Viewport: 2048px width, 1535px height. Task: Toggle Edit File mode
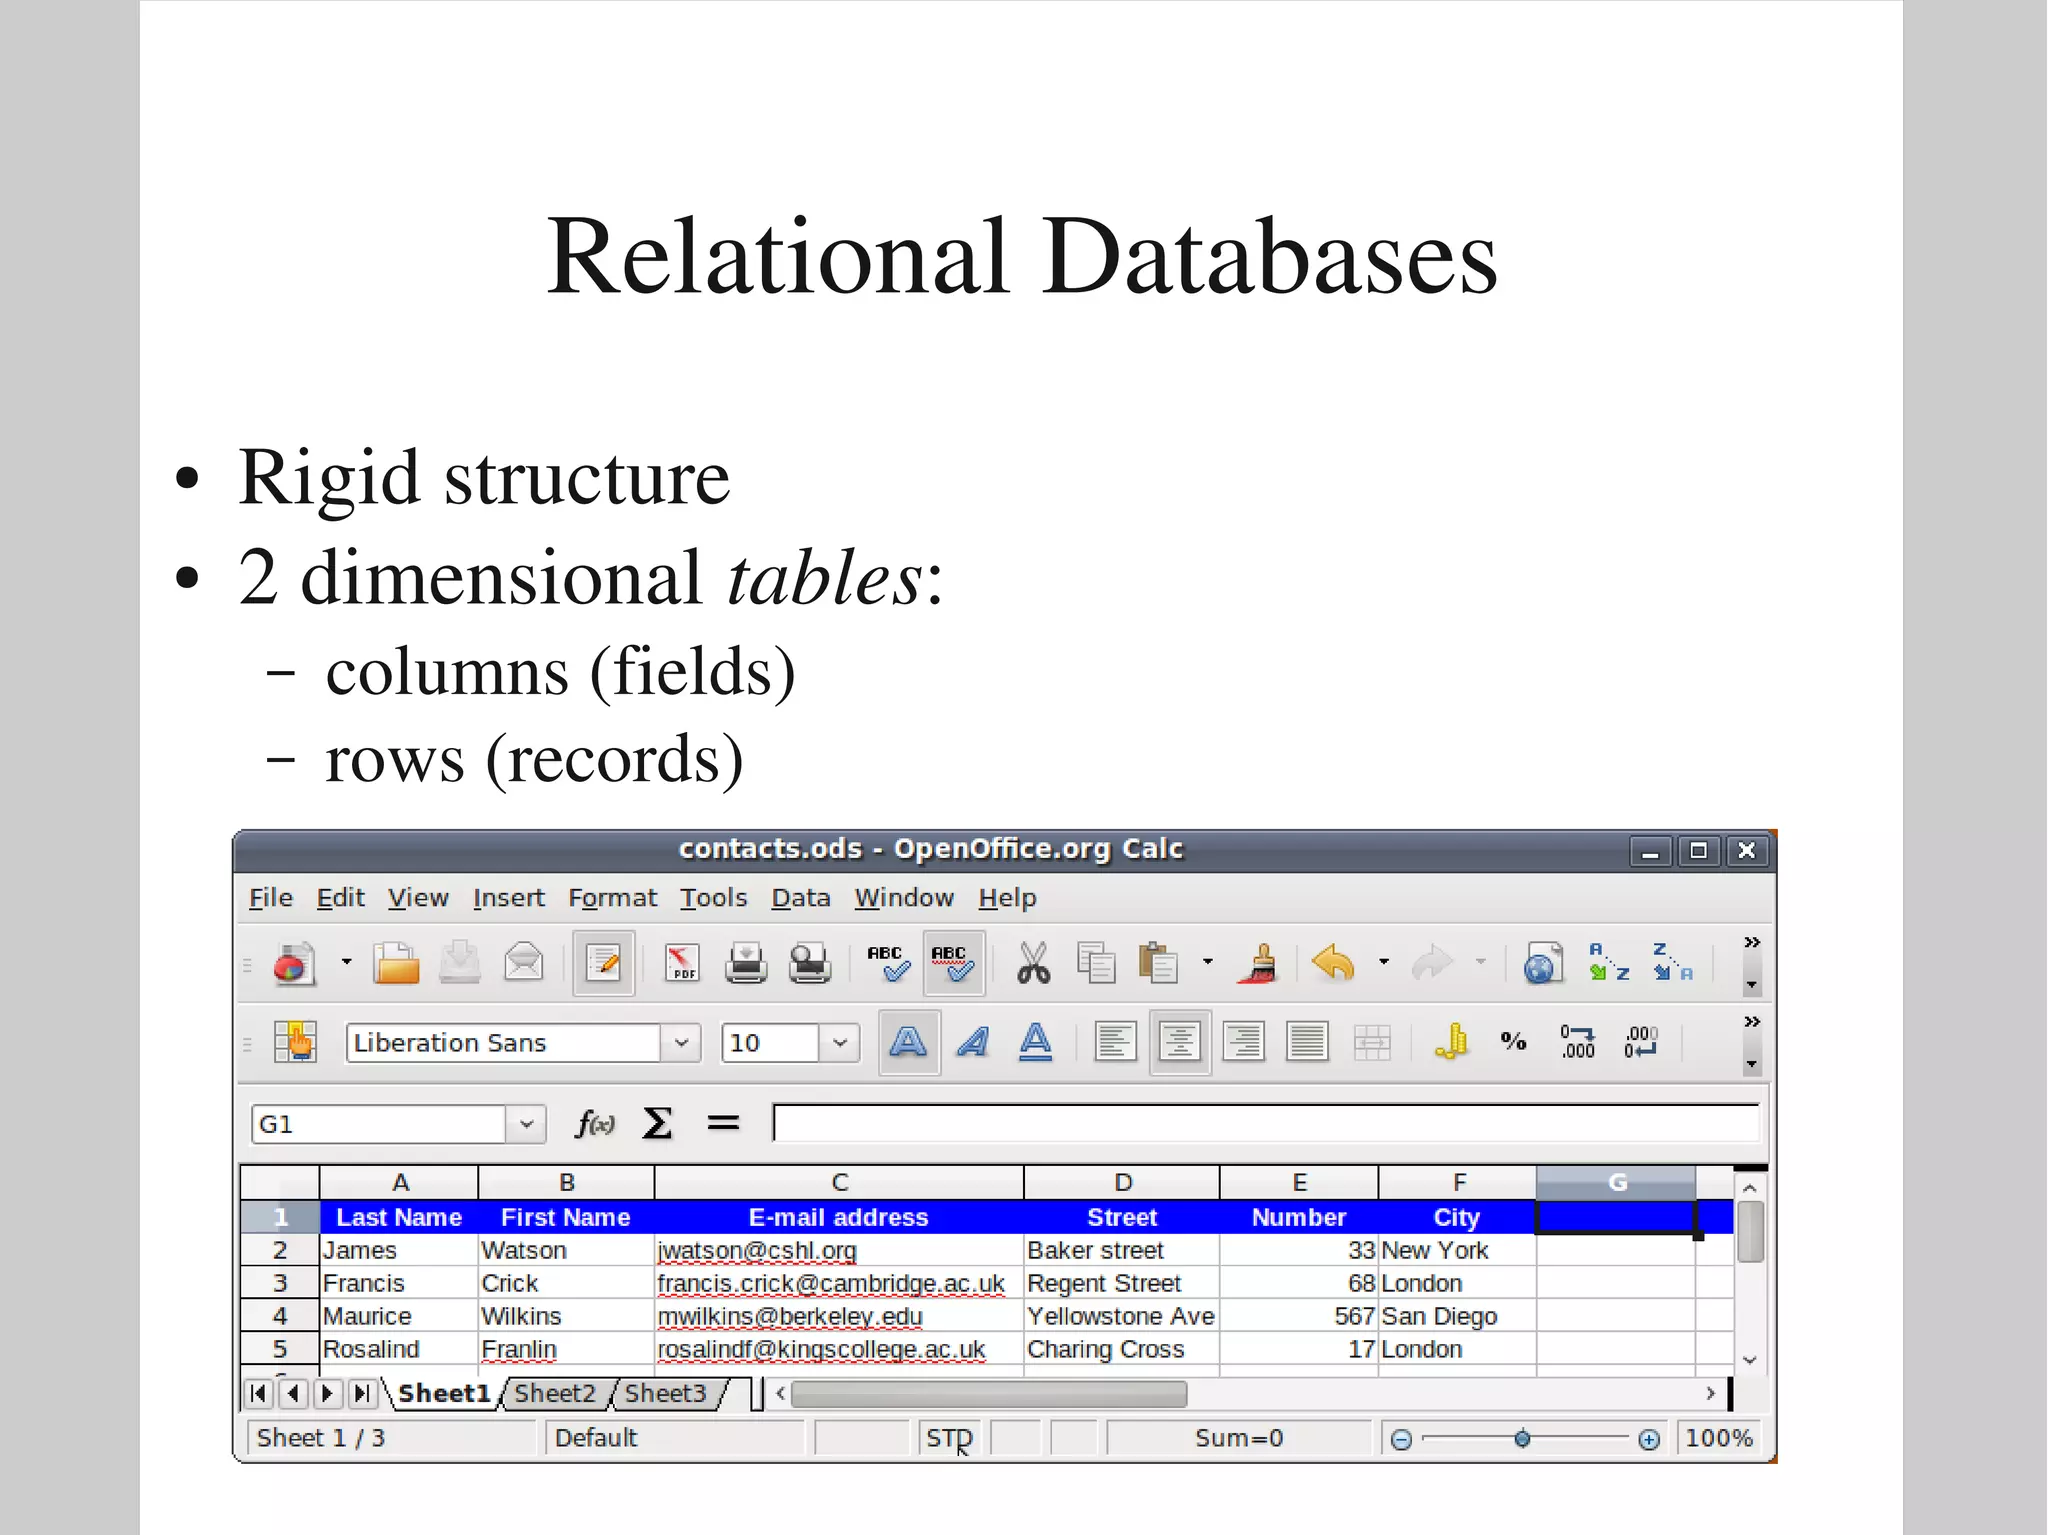click(x=603, y=964)
